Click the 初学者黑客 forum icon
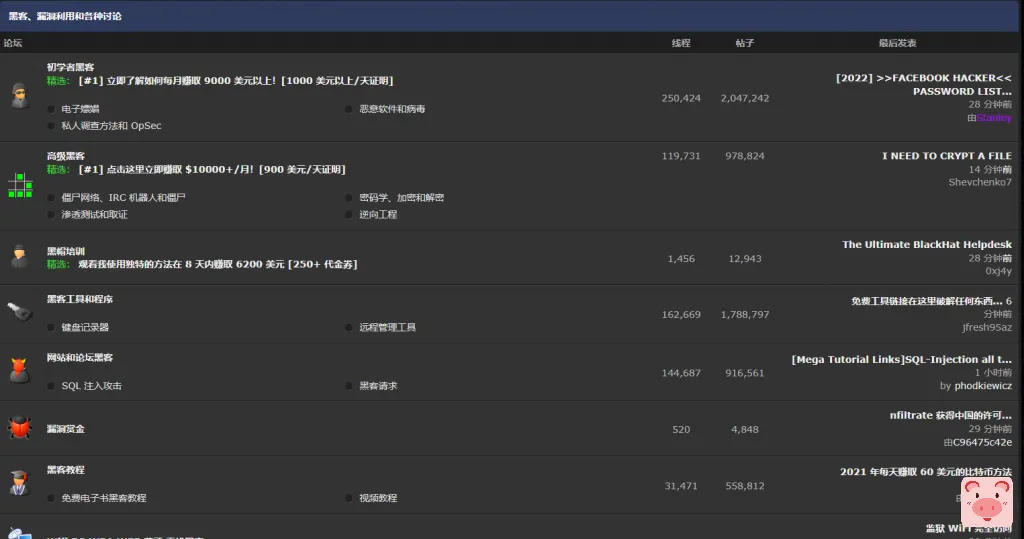Viewport: 1024px width, 539px height. 20,96
